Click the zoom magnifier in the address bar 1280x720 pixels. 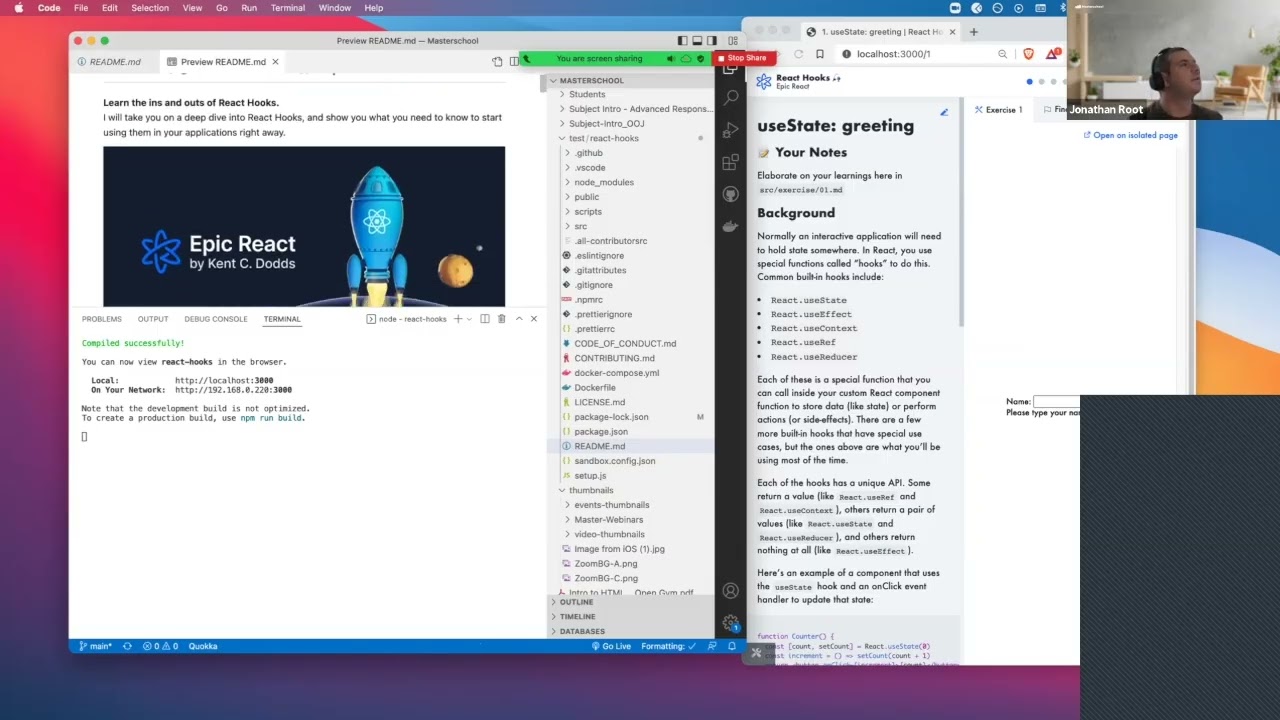pyautogui.click(x=1002, y=54)
